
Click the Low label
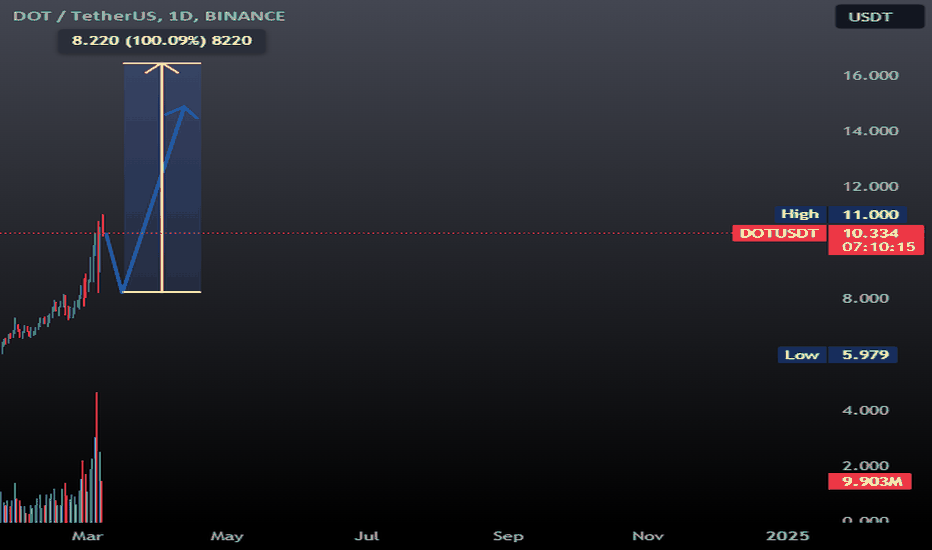click(802, 355)
